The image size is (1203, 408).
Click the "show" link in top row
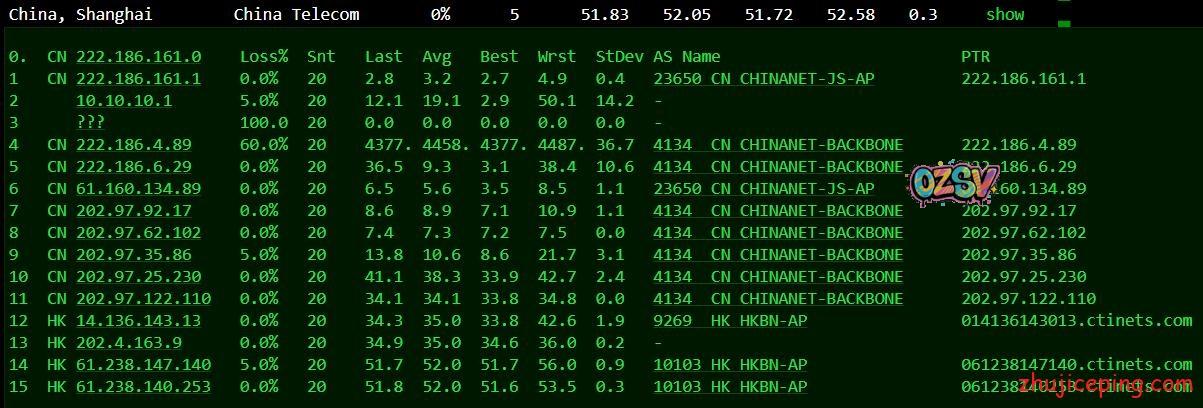tap(1004, 14)
